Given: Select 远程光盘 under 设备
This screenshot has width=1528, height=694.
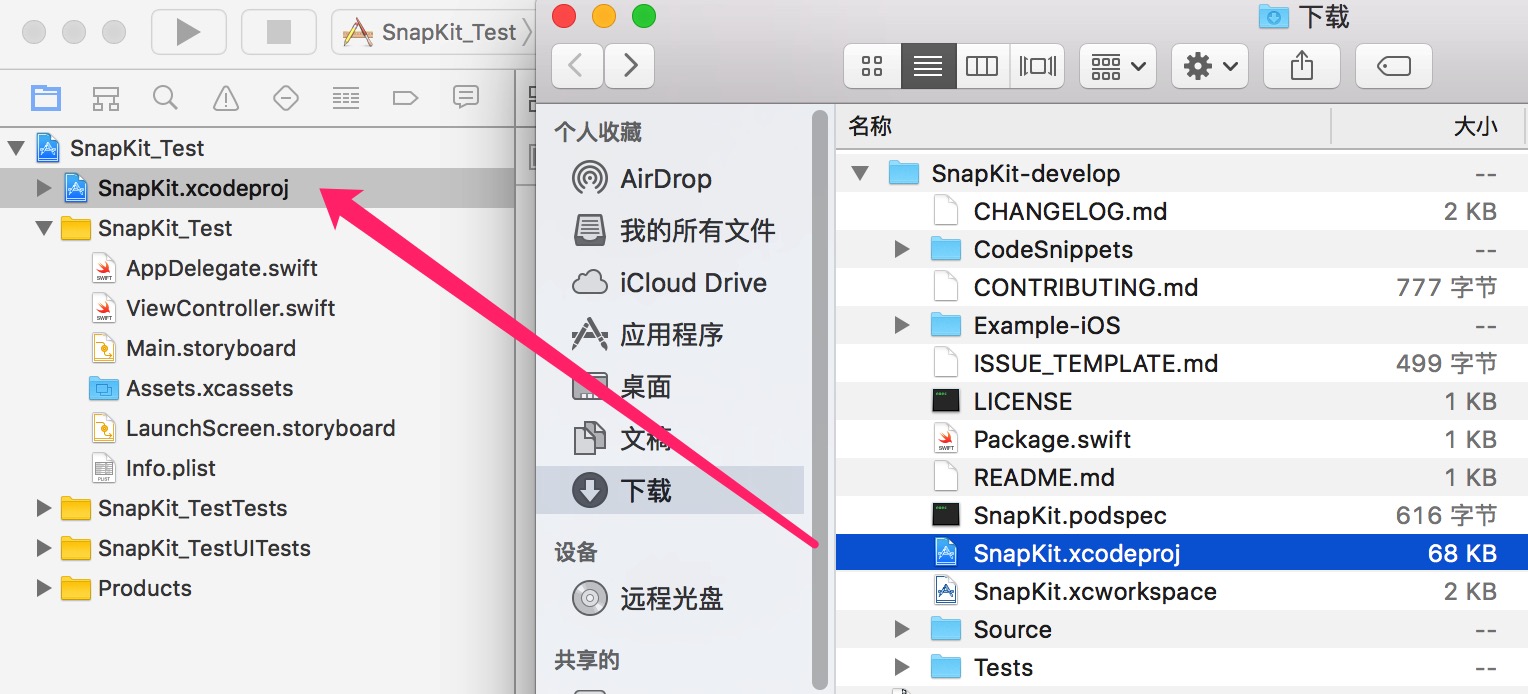Looking at the screenshot, I should tap(670, 599).
